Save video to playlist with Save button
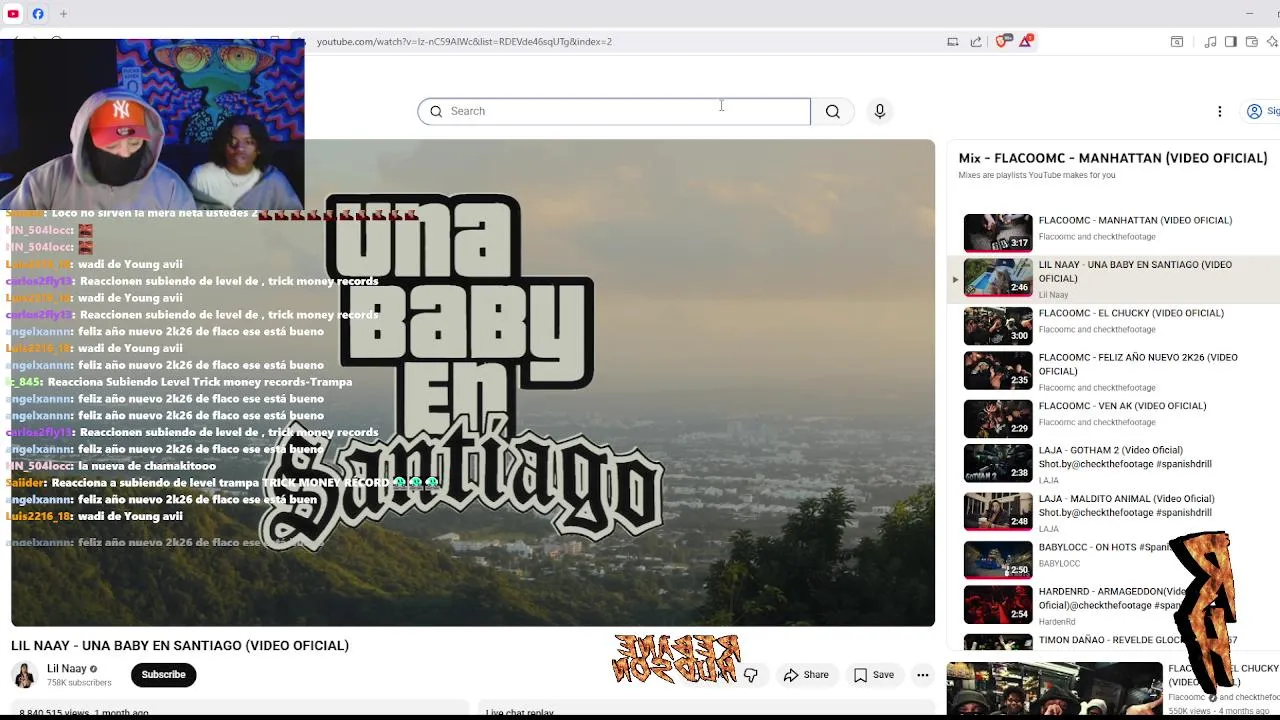 tap(873, 675)
